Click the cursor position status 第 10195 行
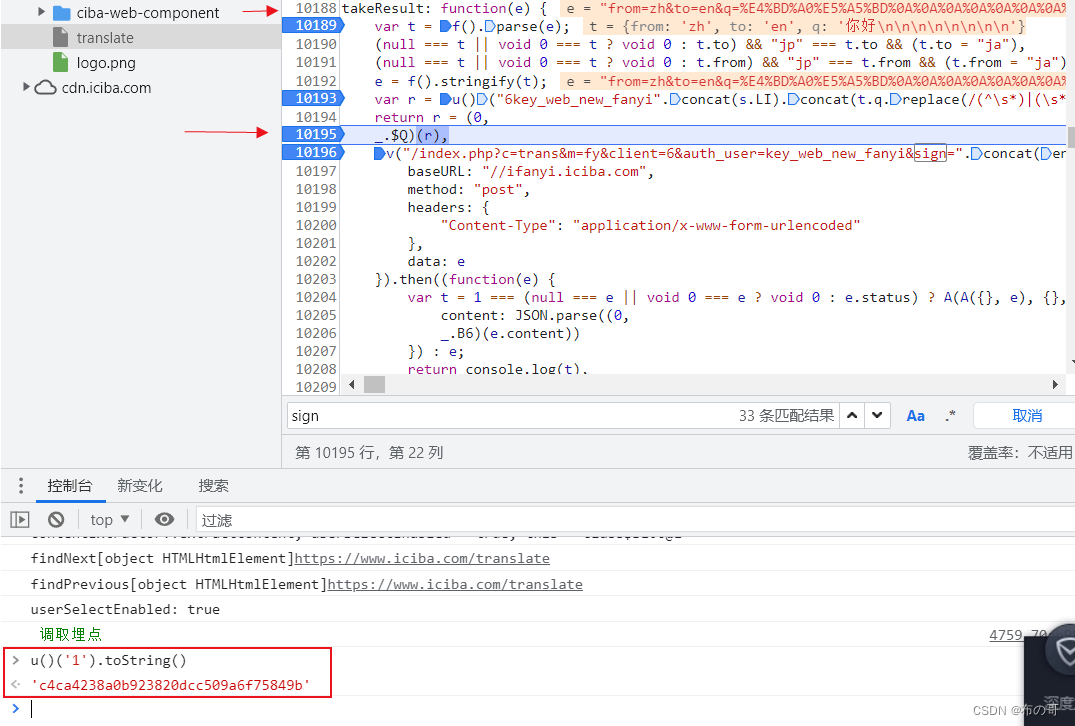This screenshot has height=726, width=1075. pyautogui.click(x=369, y=452)
